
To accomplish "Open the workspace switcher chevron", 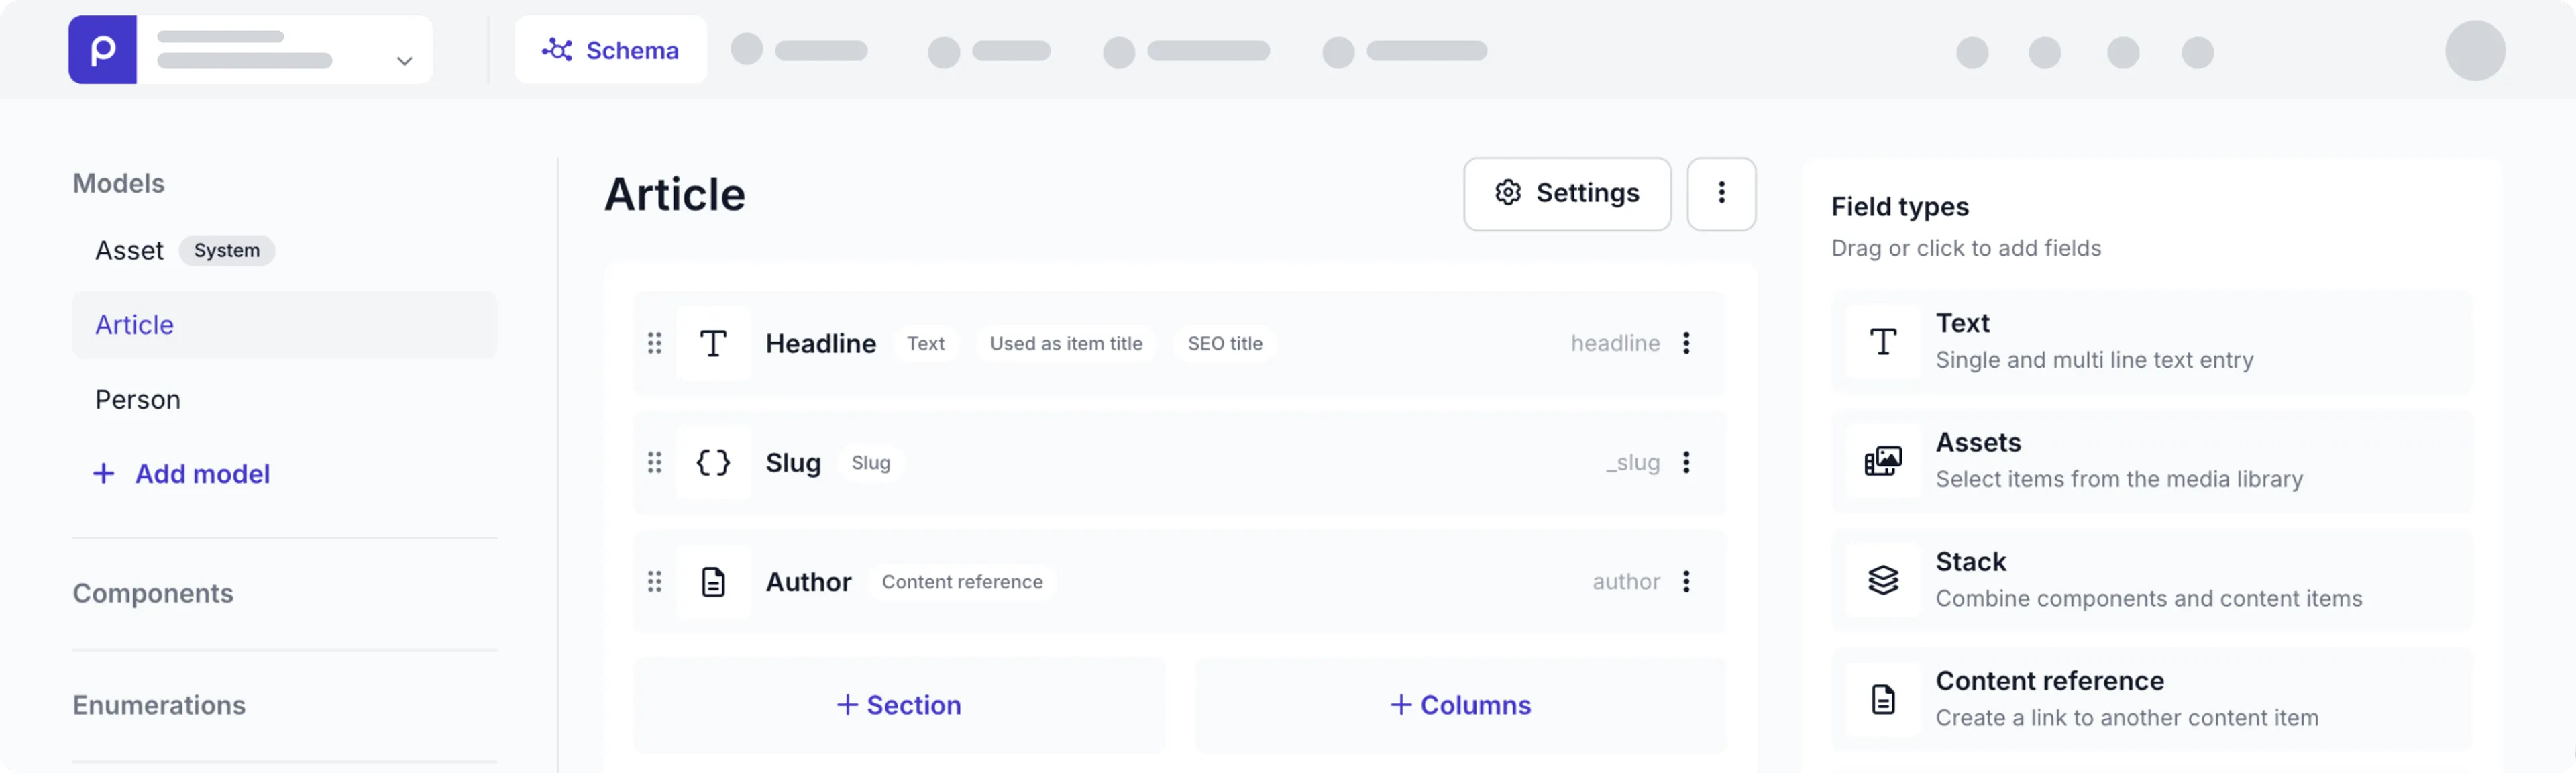I will coord(404,60).
